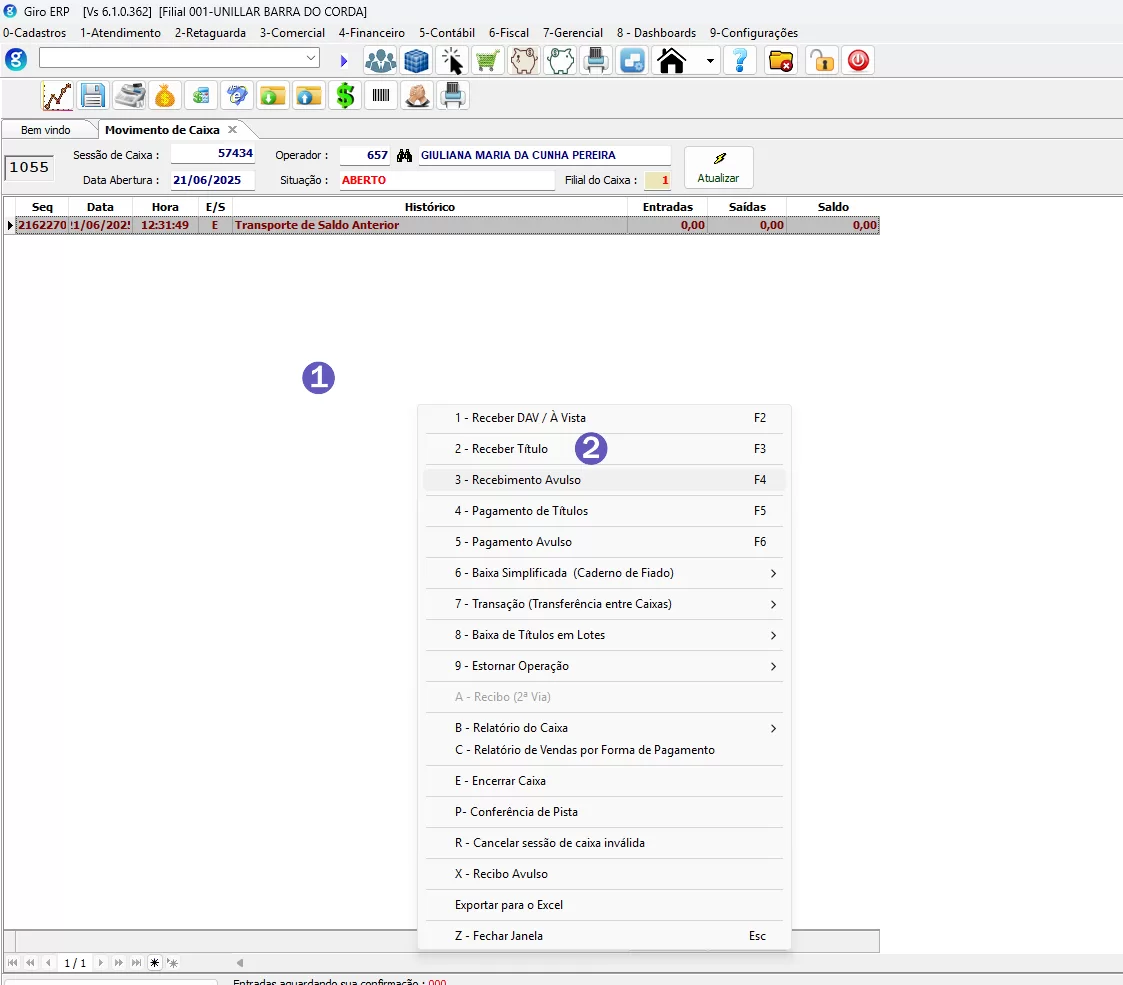1123x985 pixels.
Task: Open the 4-Financeiro menu
Action: [371, 33]
